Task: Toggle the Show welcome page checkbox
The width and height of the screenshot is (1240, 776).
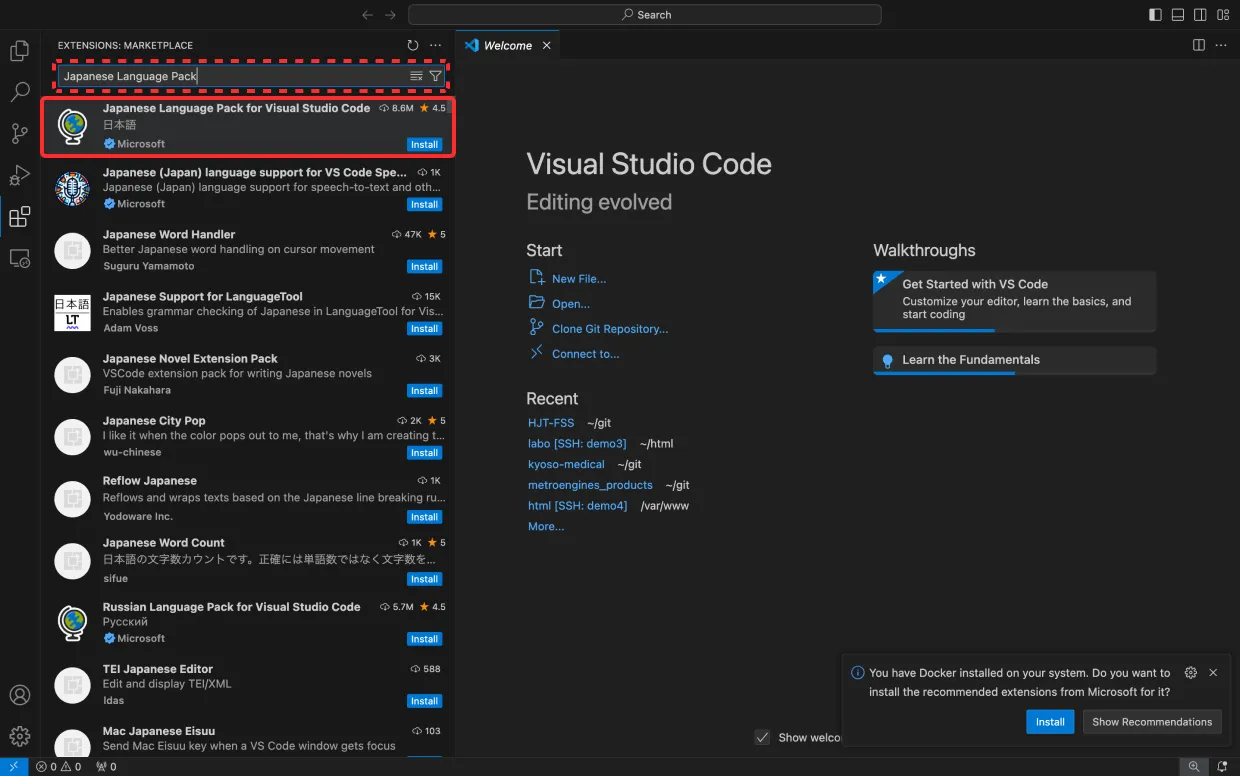Action: pos(762,738)
